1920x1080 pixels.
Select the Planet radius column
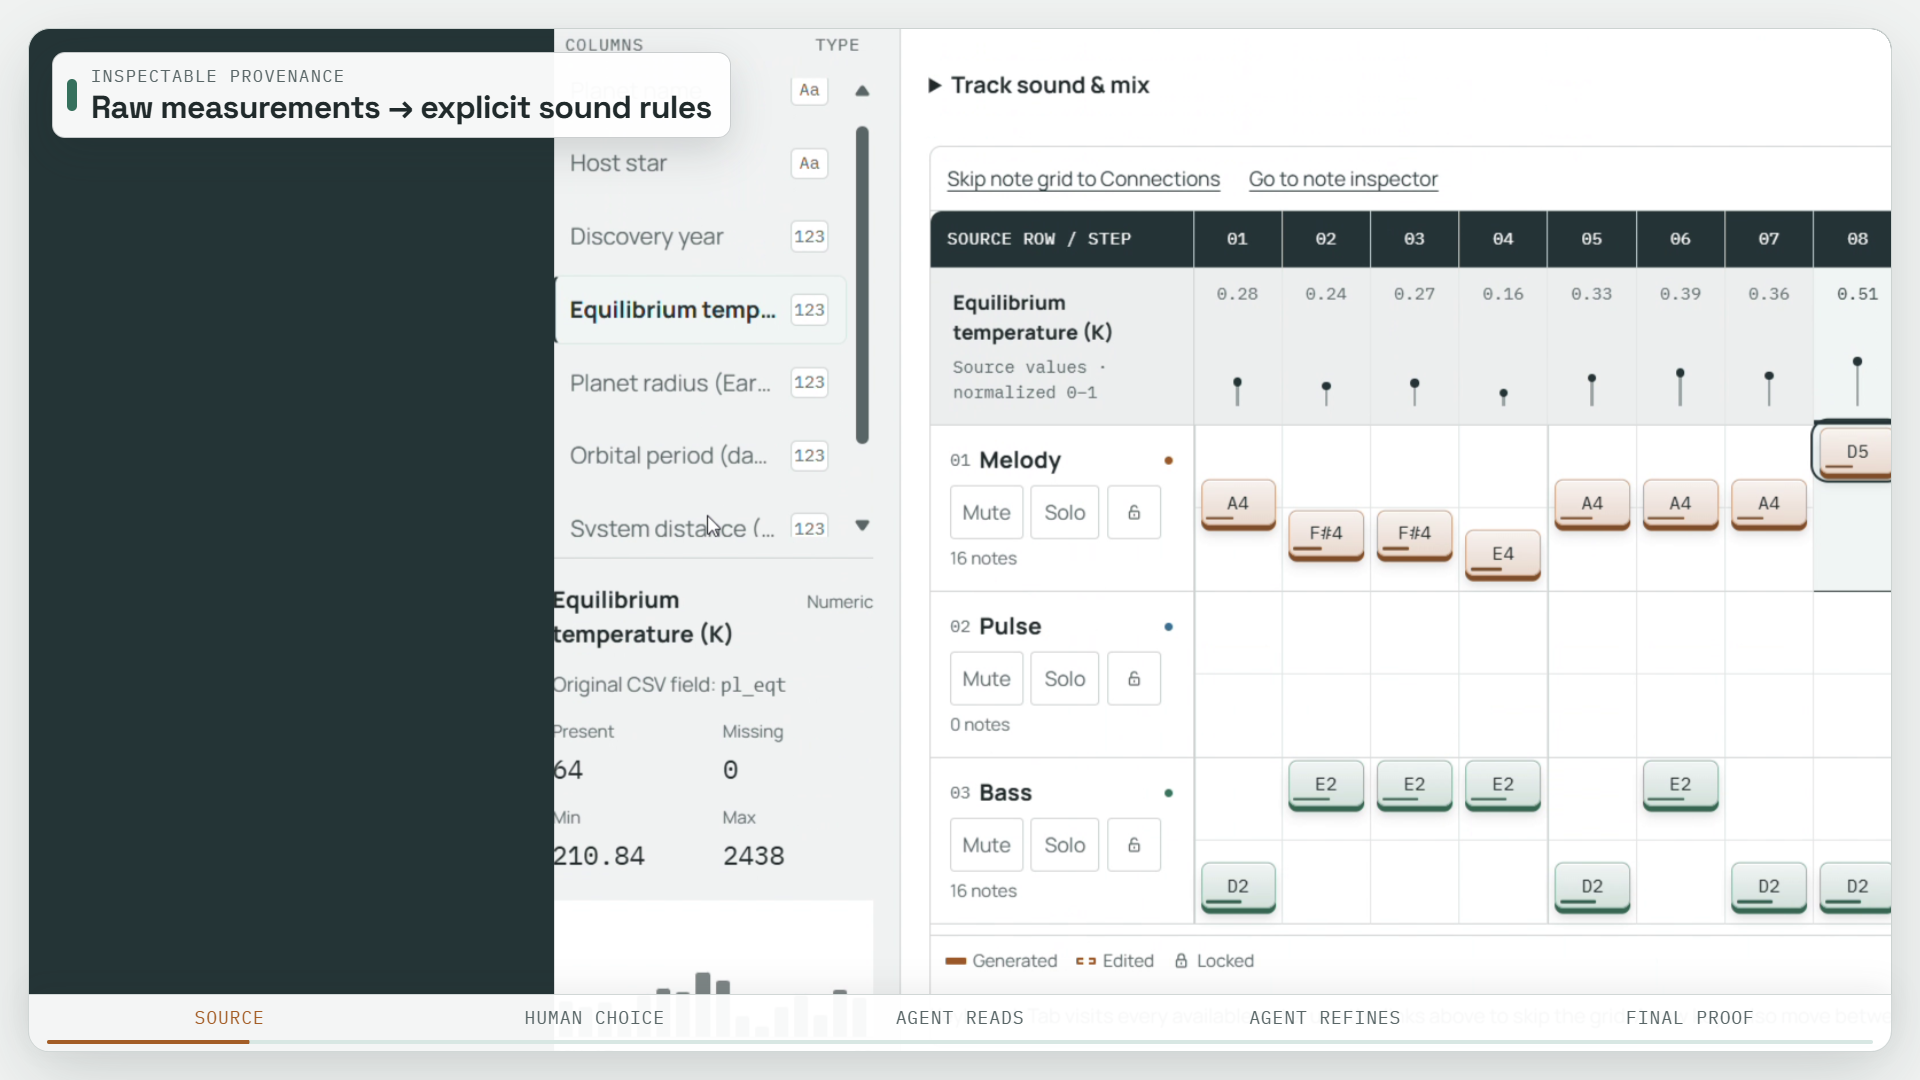pos(700,383)
